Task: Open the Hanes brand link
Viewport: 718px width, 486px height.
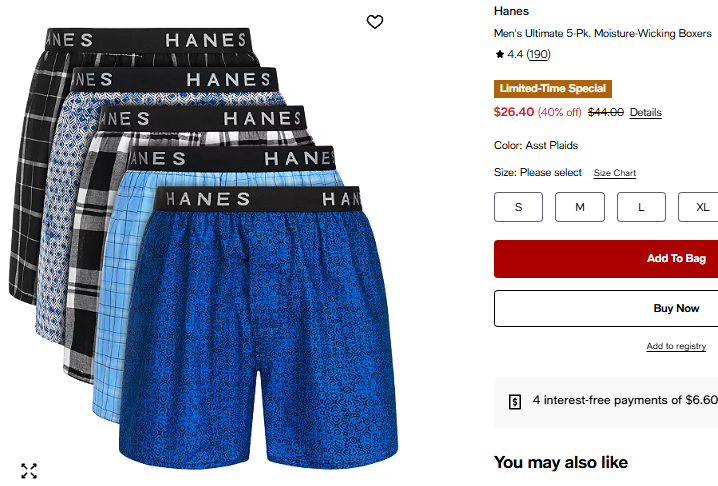Action: [x=511, y=11]
